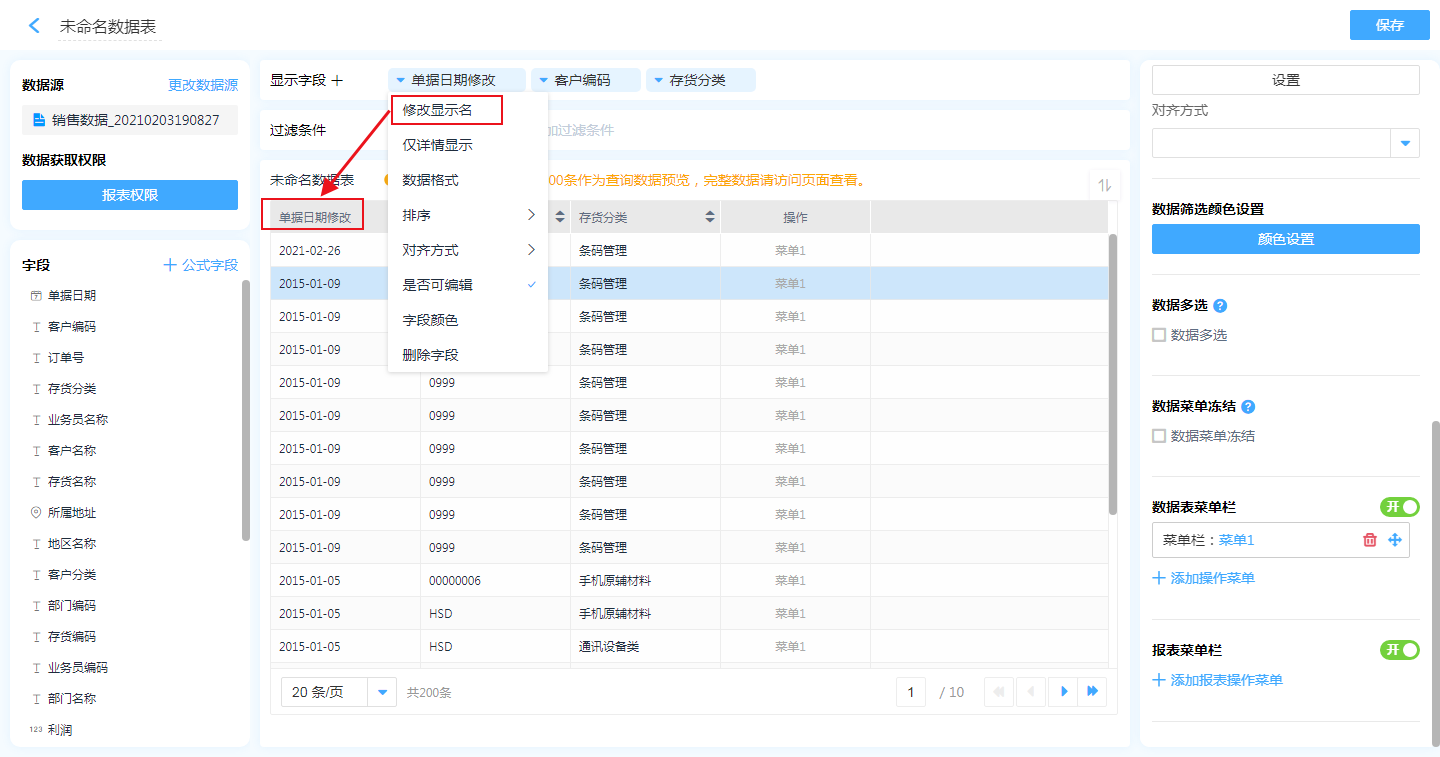The height and width of the screenshot is (757, 1440).
Task: Toggle off the 报表菜单栏 switch
Action: [x=1399, y=650]
